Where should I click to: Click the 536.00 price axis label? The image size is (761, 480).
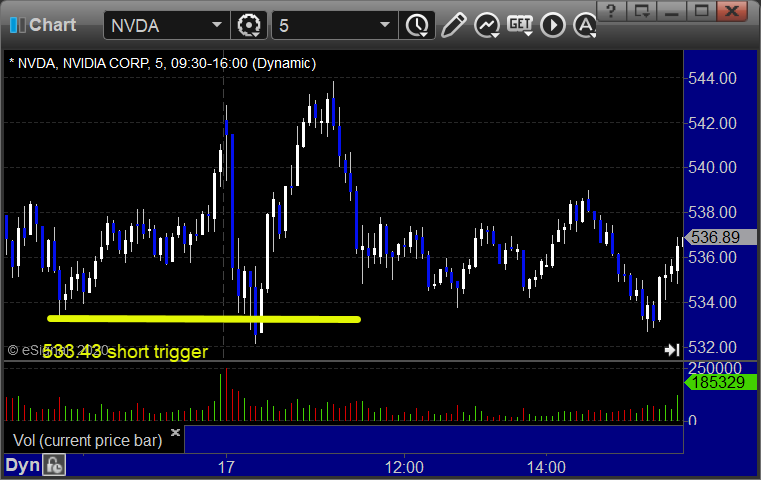point(712,257)
